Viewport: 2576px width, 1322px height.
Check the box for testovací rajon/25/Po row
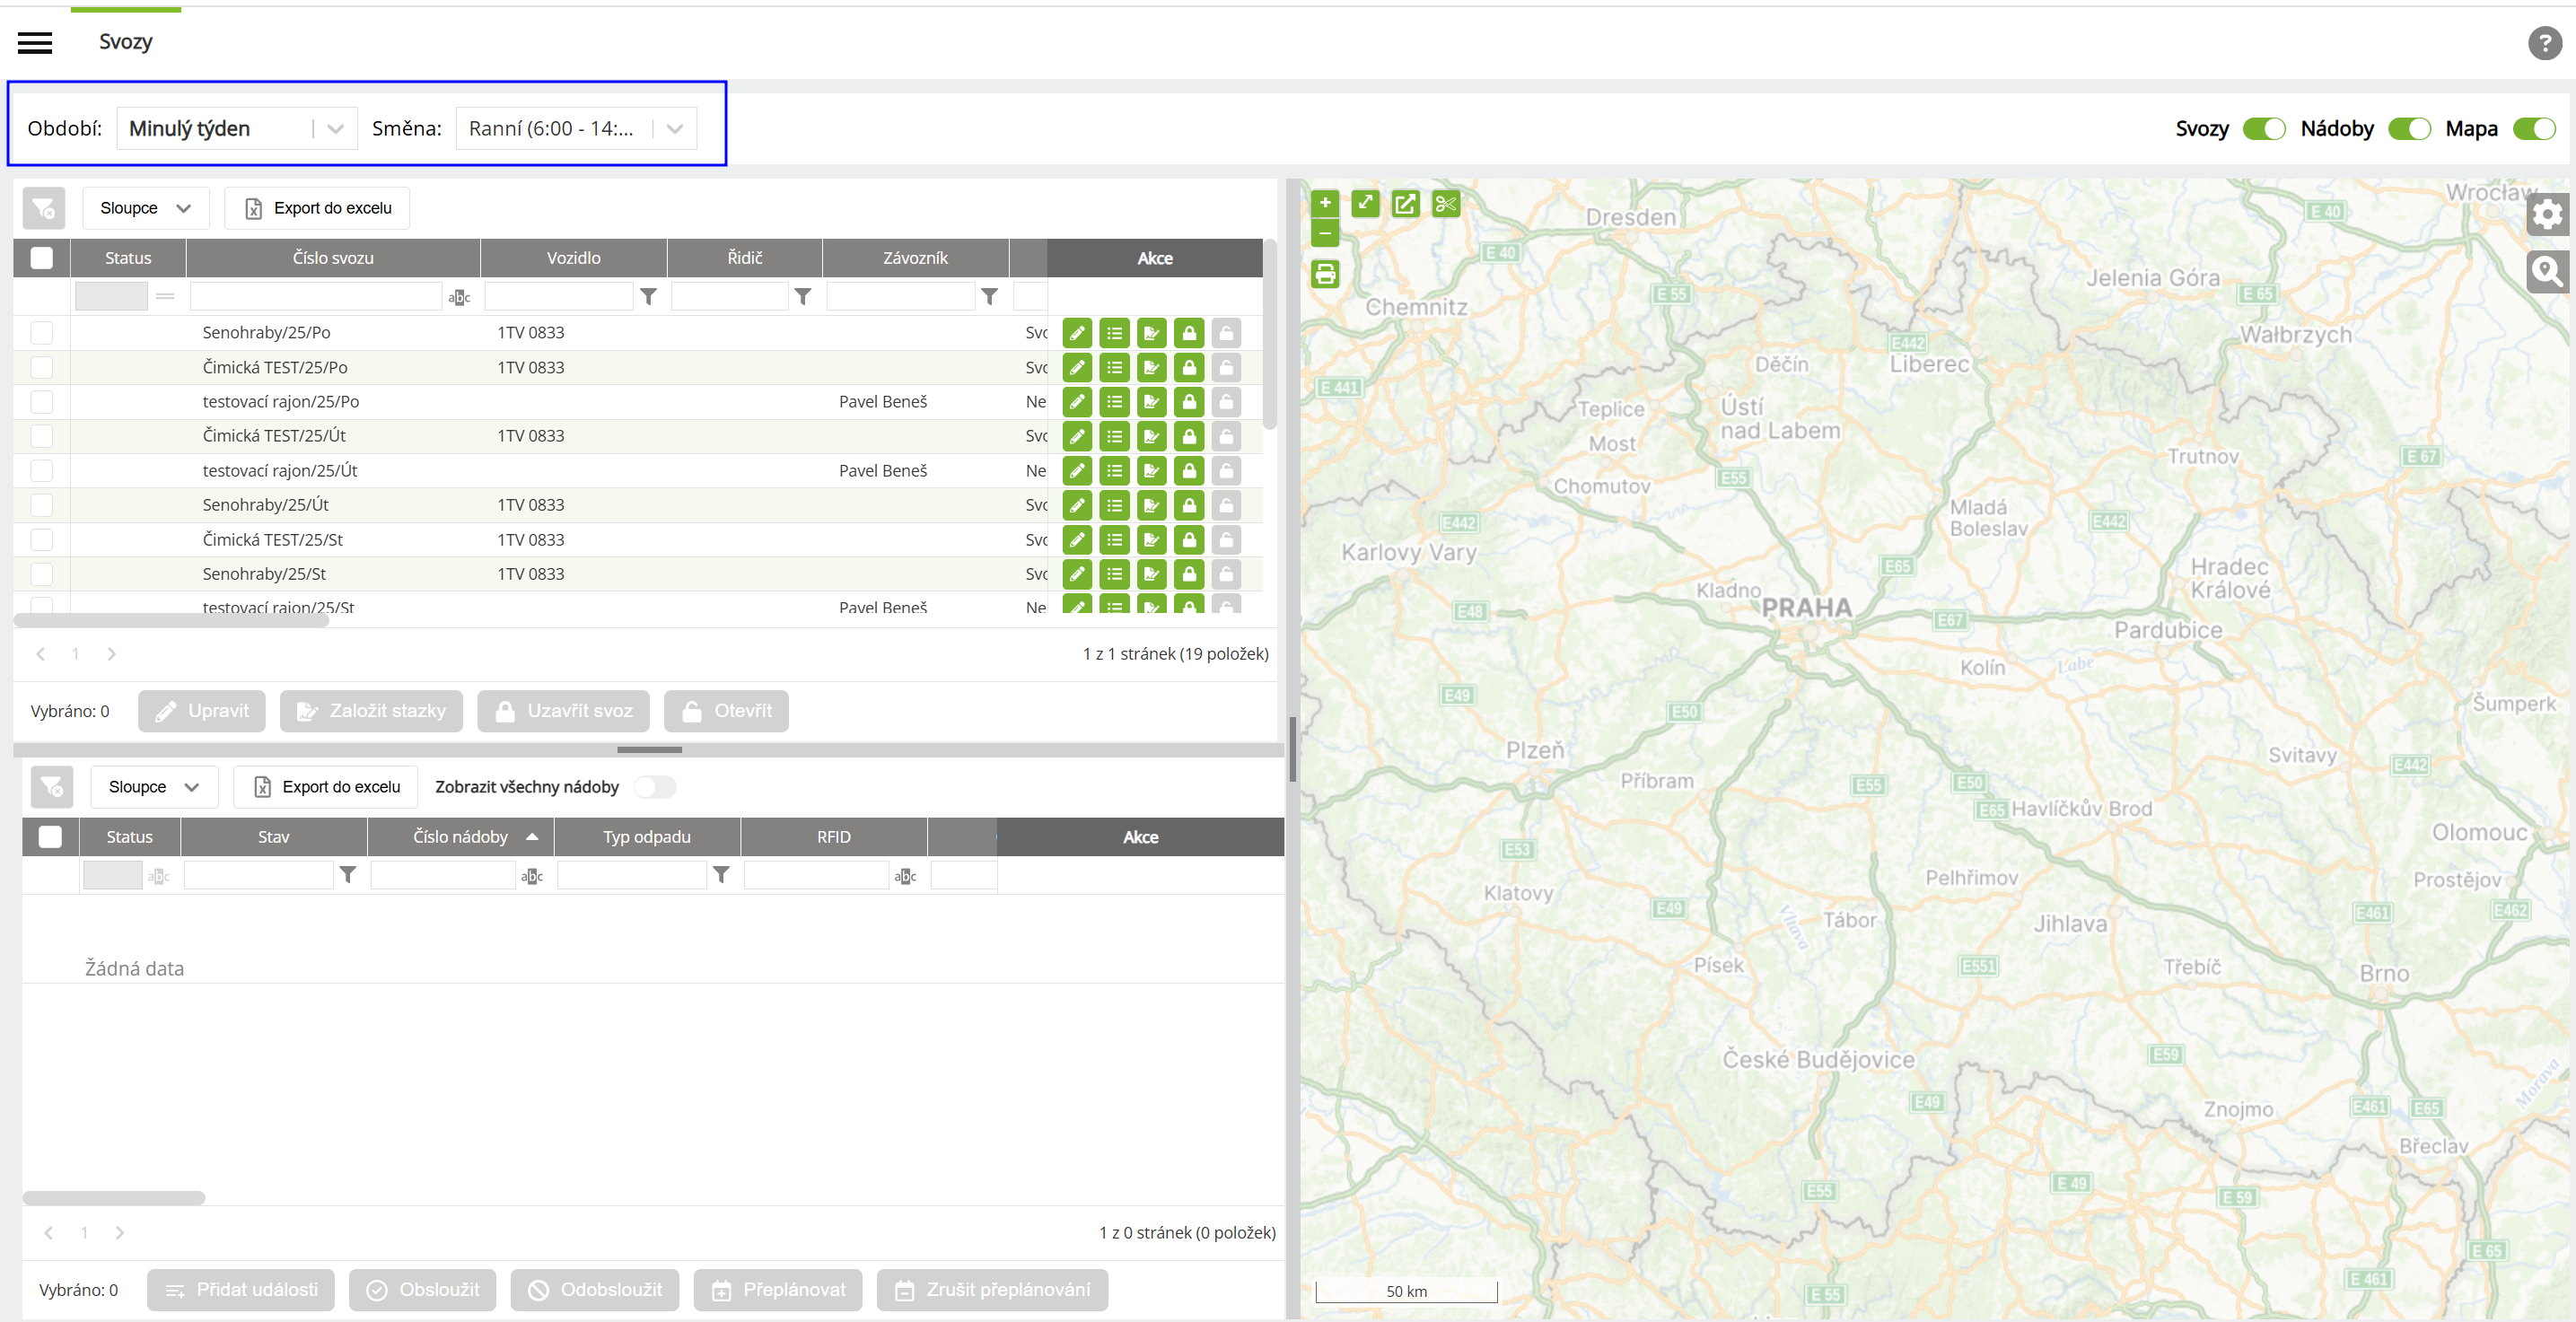pos(41,402)
